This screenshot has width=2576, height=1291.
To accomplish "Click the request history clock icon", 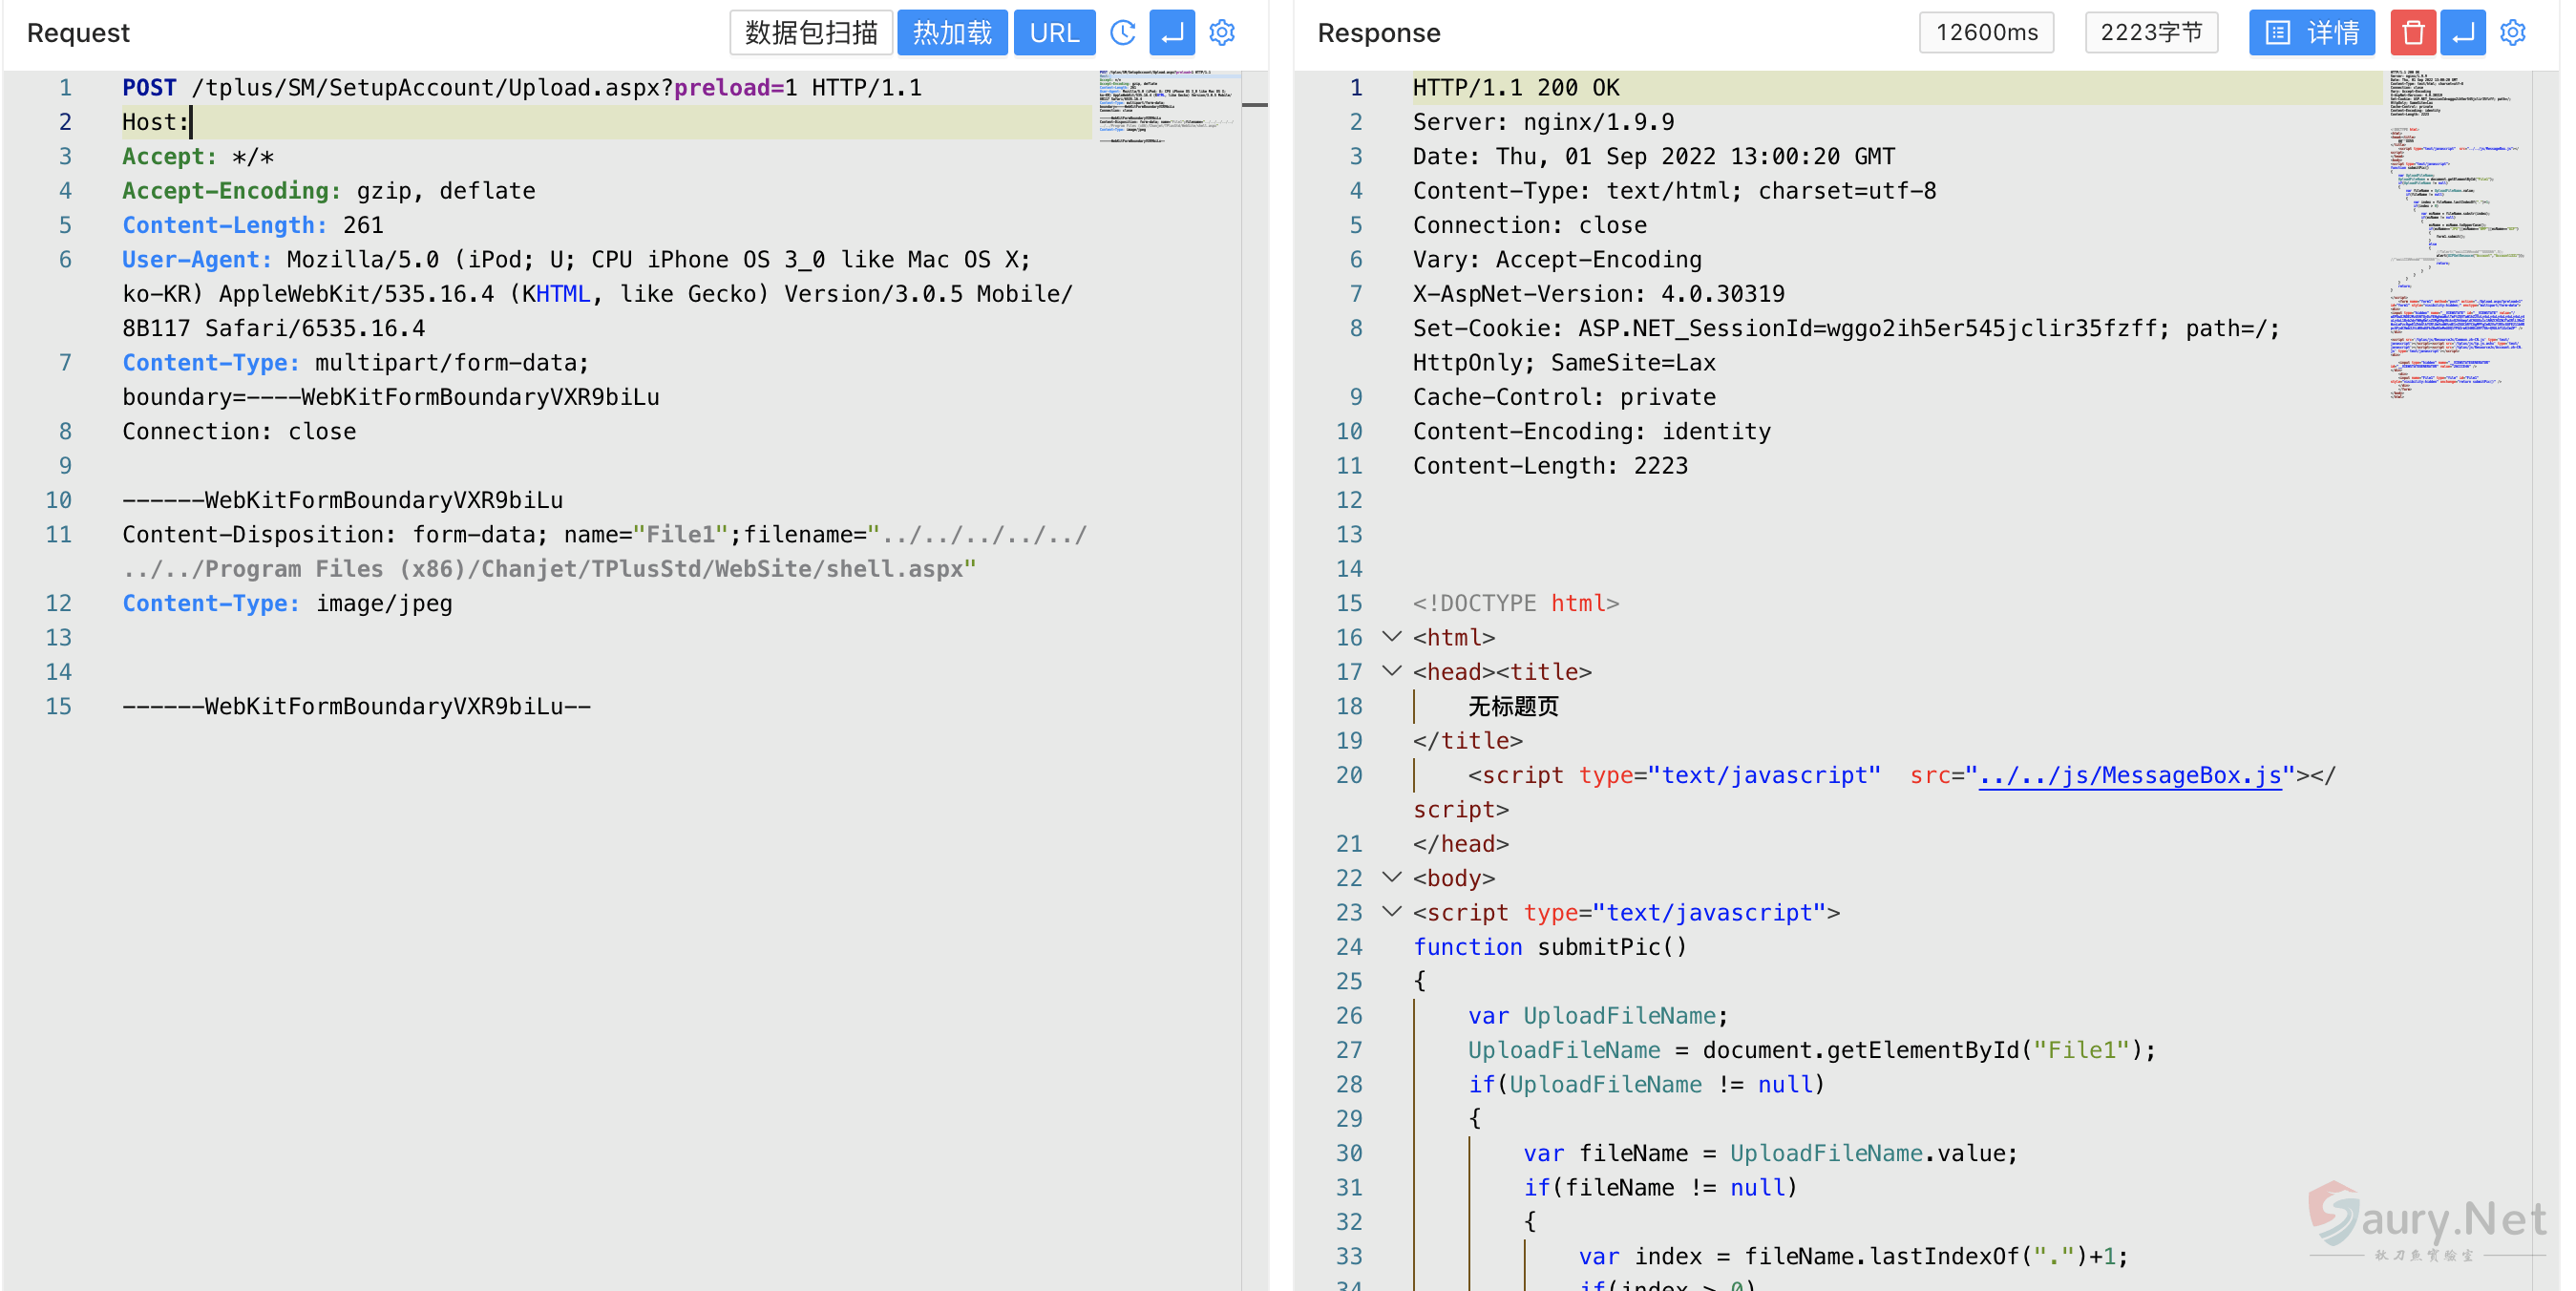I will pos(1122,33).
